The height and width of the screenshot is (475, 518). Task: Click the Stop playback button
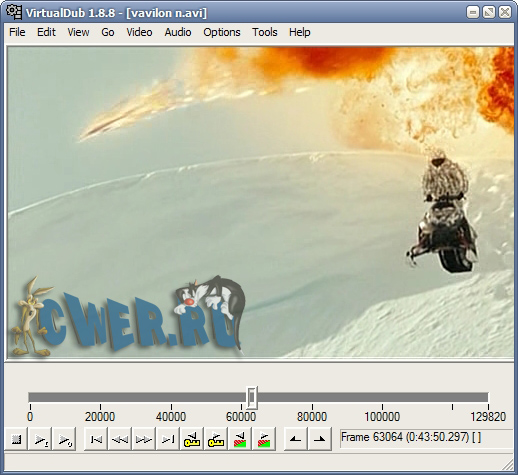16,439
